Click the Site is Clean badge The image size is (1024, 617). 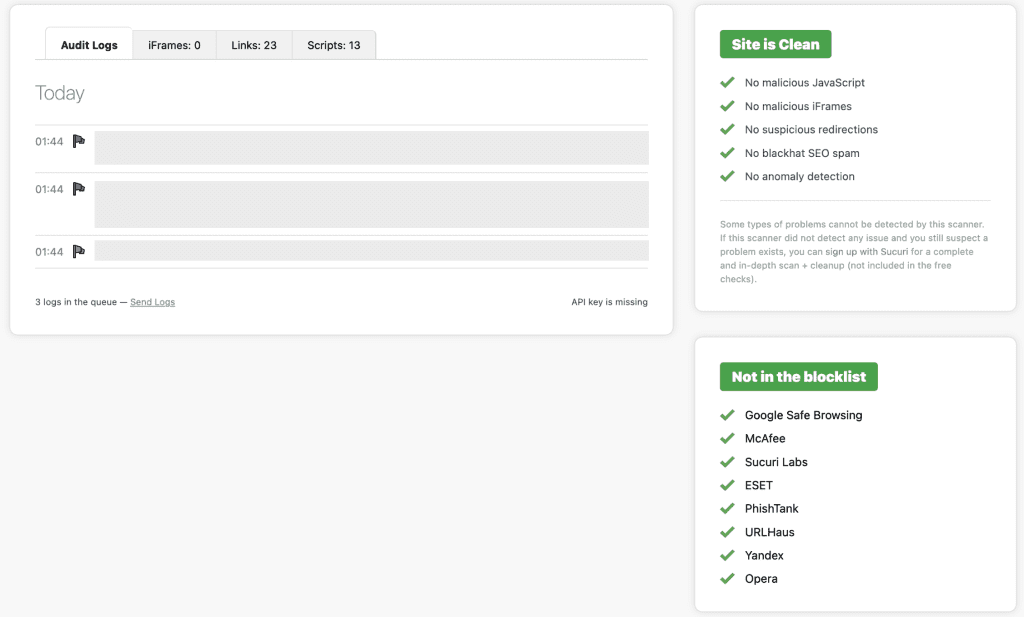click(775, 44)
